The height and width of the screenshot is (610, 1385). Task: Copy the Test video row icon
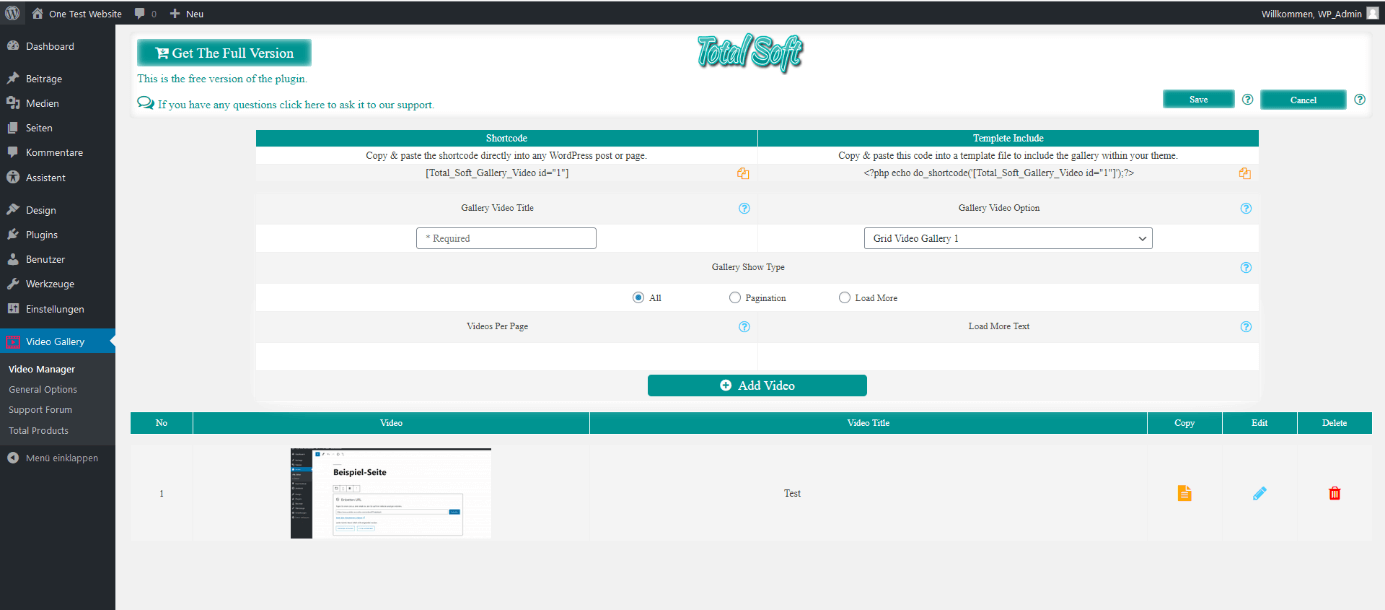pyautogui.click(x=1184, y=493)
